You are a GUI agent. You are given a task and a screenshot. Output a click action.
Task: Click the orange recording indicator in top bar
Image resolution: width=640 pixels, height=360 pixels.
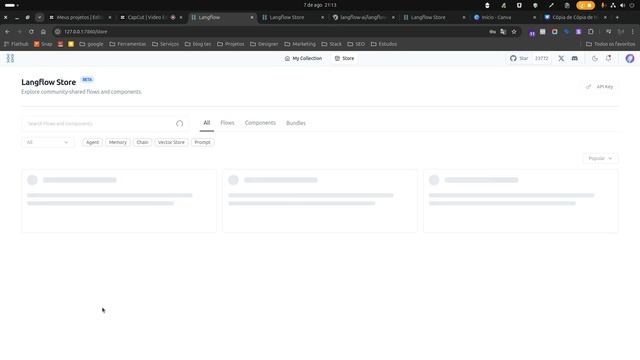(x=585, y=5)
